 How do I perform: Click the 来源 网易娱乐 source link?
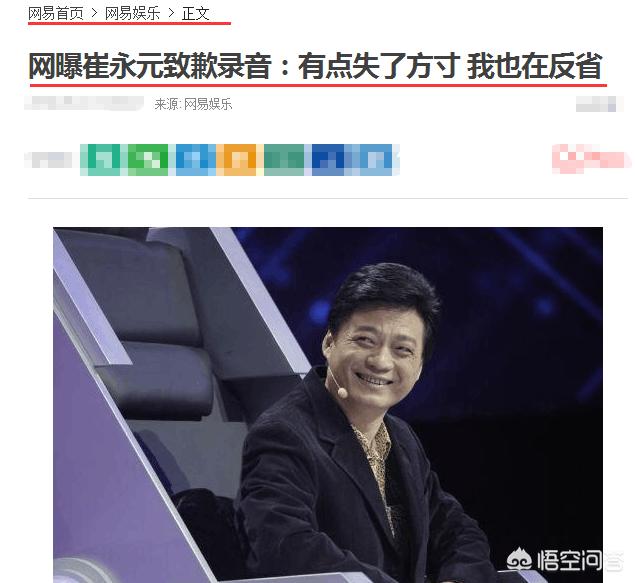click(x=193, y=104)
